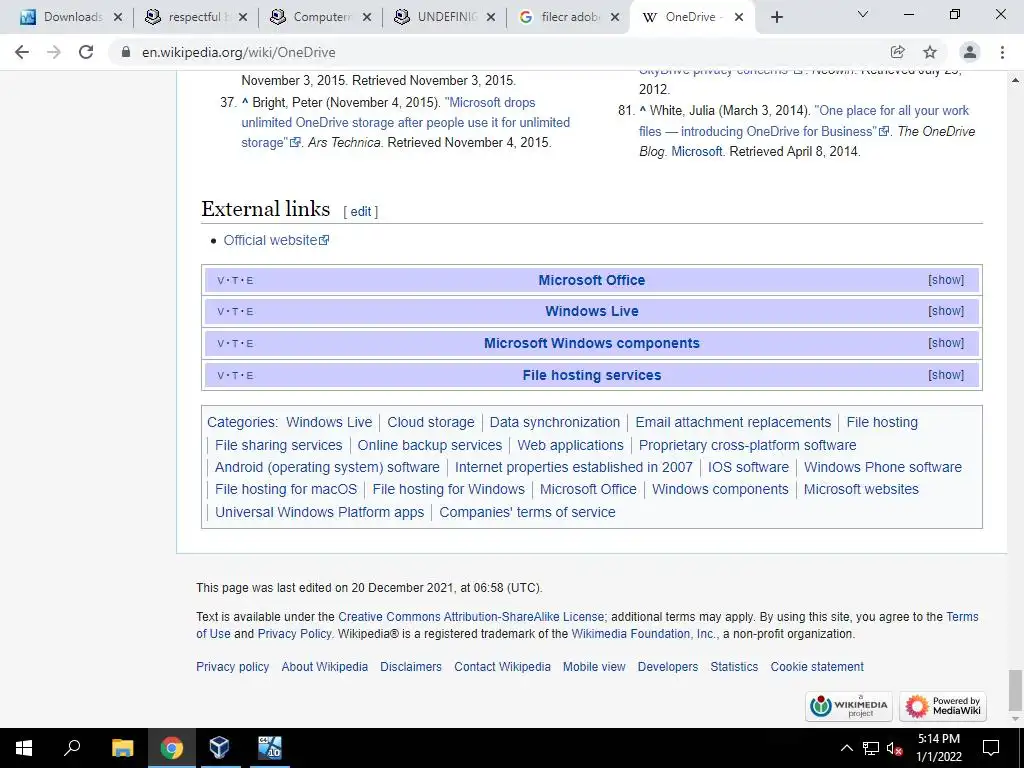1024x768 pixels.
Task: Click the browser forward arrow
Action: click(x=54, y=52)
